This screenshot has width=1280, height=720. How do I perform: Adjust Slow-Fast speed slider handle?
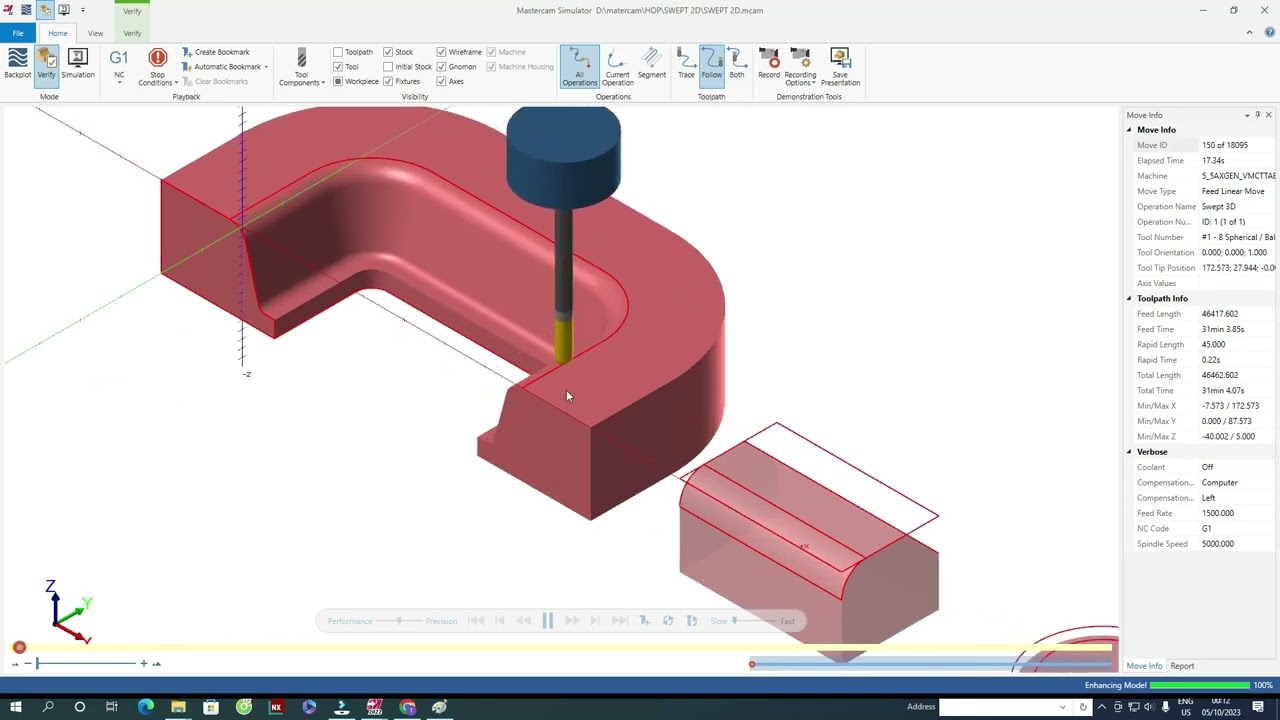coord(735,621)
